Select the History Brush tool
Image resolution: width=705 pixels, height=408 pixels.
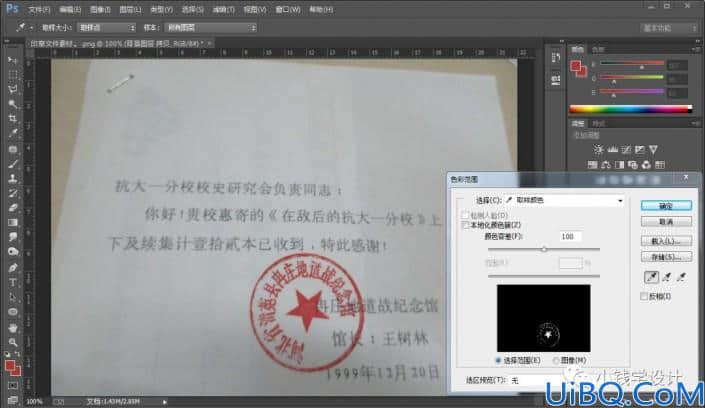[x=13, y=193]
